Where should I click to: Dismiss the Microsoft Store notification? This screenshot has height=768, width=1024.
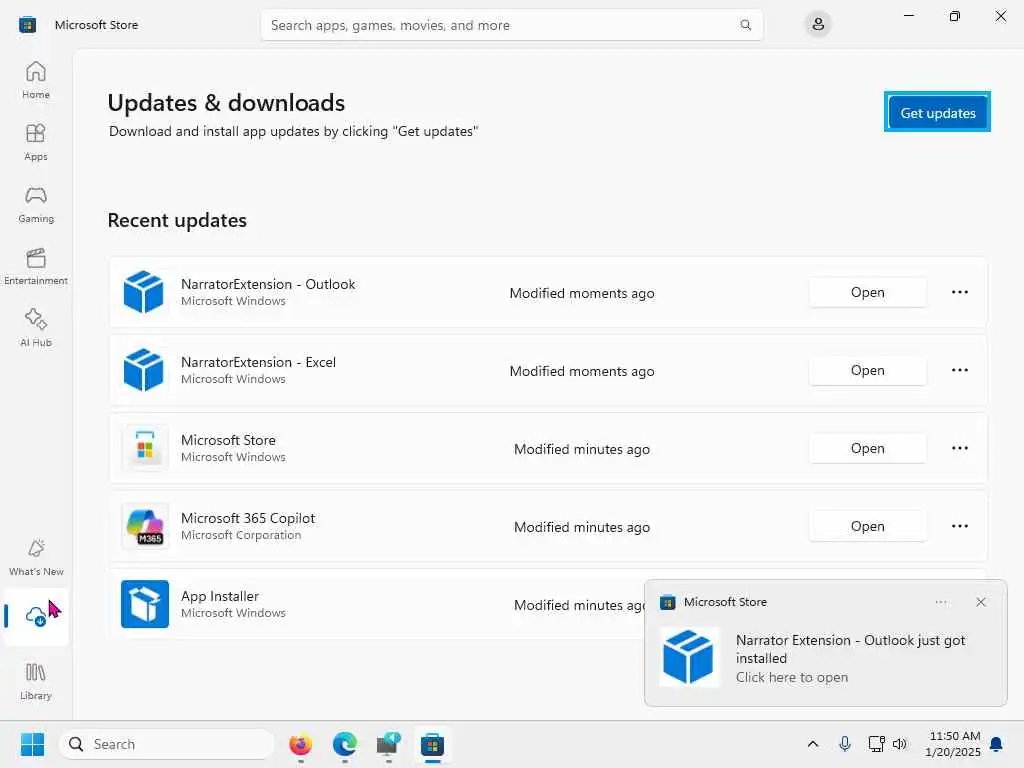tap(980, 601)
